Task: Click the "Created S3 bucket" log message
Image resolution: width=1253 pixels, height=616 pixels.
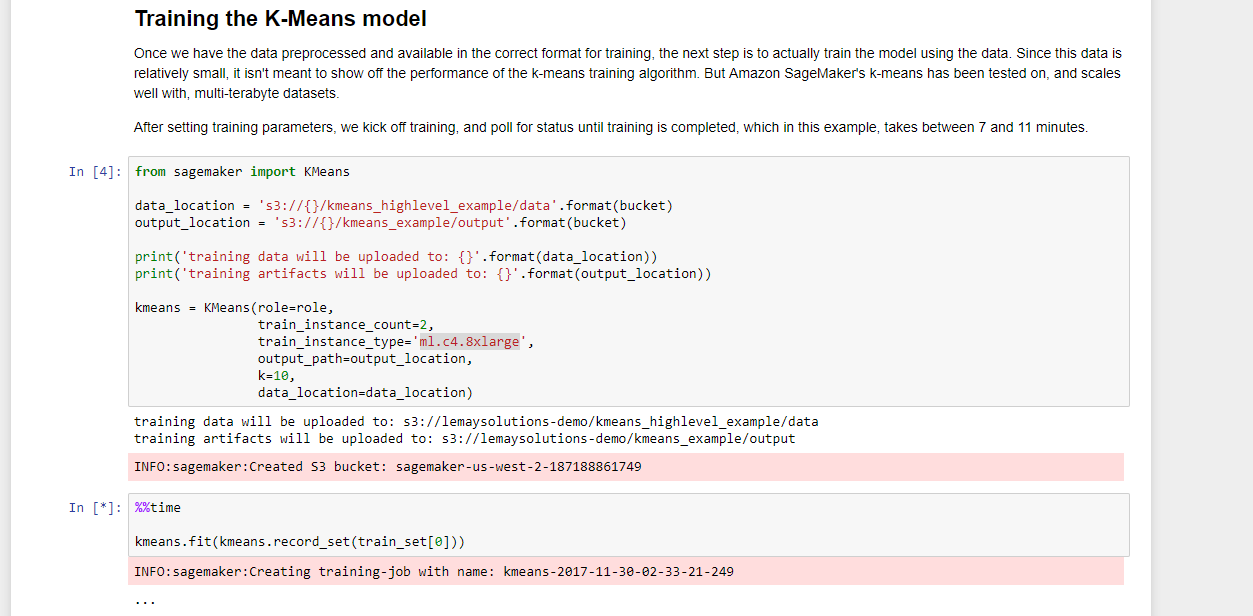Action: click(387, 467)
